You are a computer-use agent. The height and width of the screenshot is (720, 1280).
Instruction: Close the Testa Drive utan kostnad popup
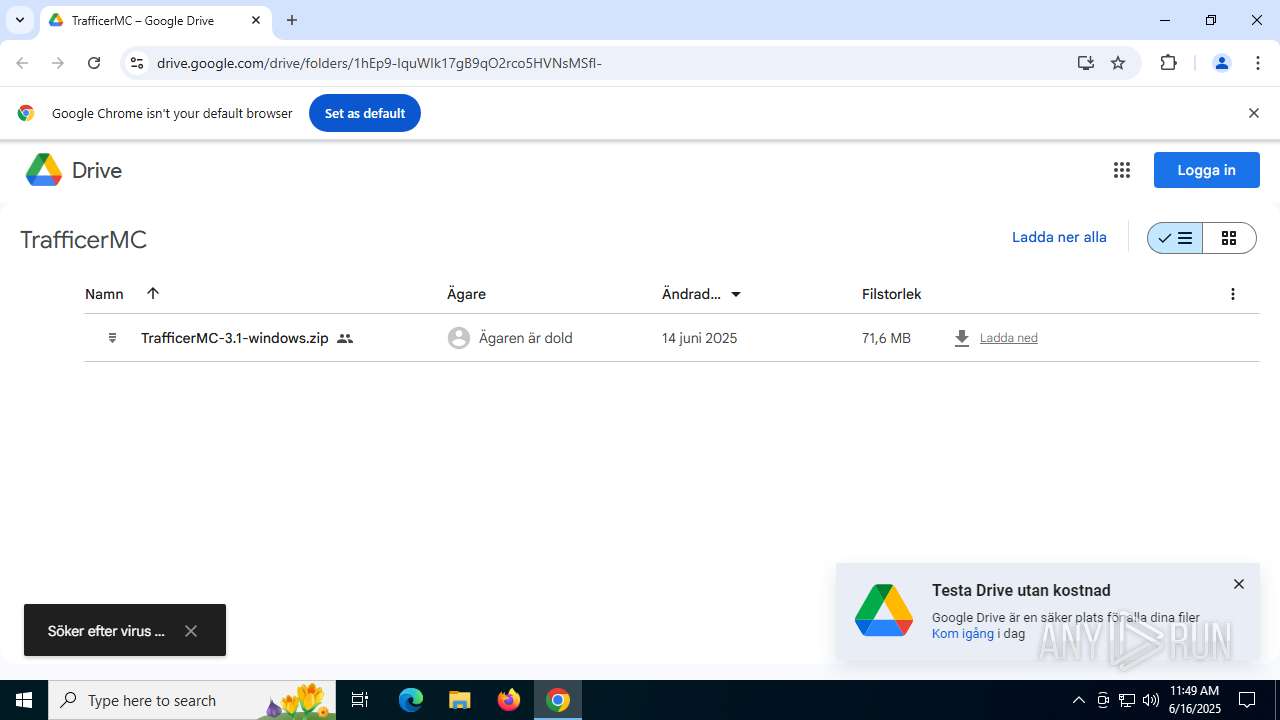(x=1239, y=584)
